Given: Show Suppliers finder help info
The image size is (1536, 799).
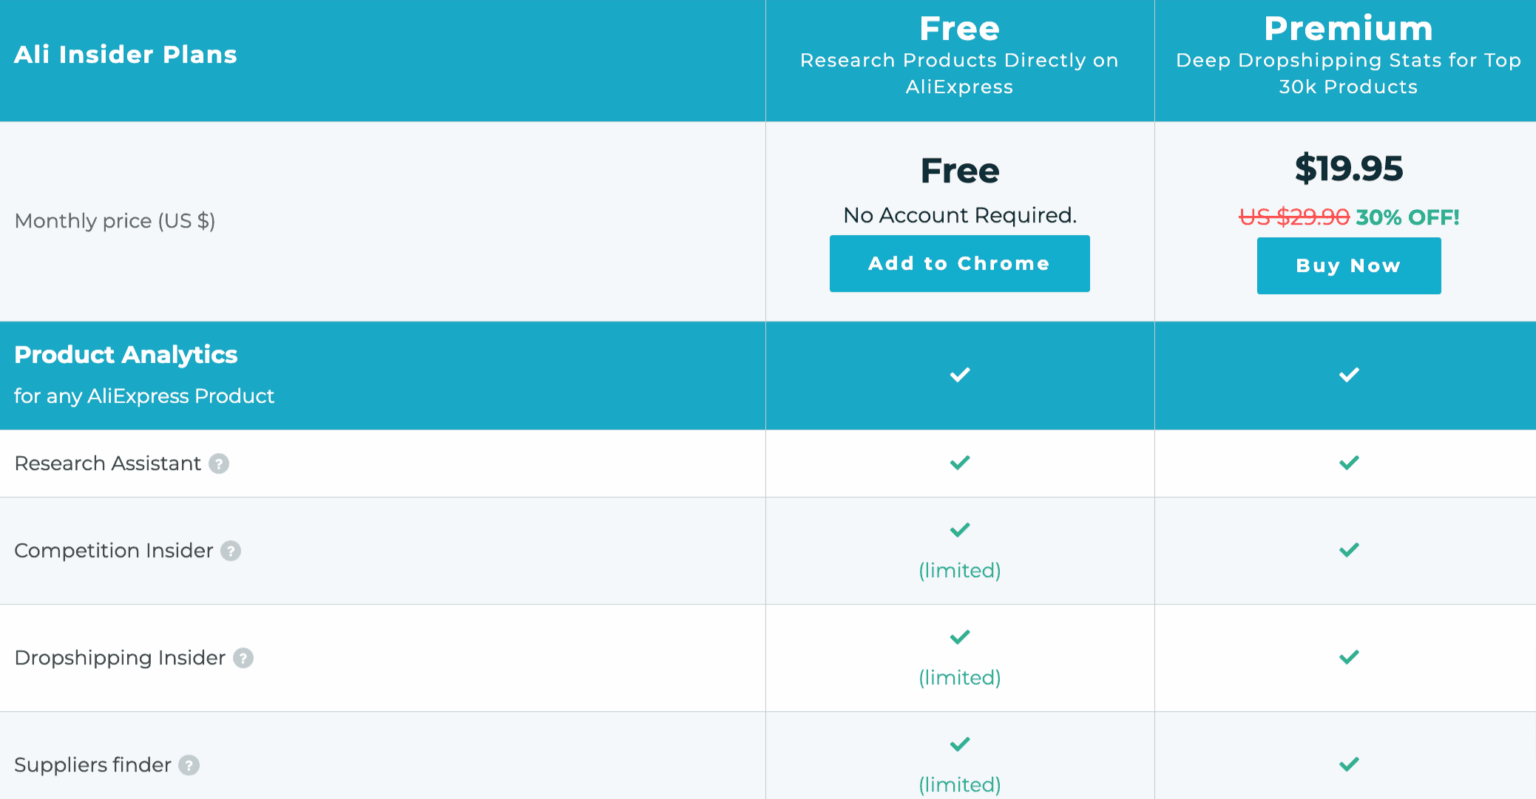Looking at the screenshot, I should click(x=189, y=764).
